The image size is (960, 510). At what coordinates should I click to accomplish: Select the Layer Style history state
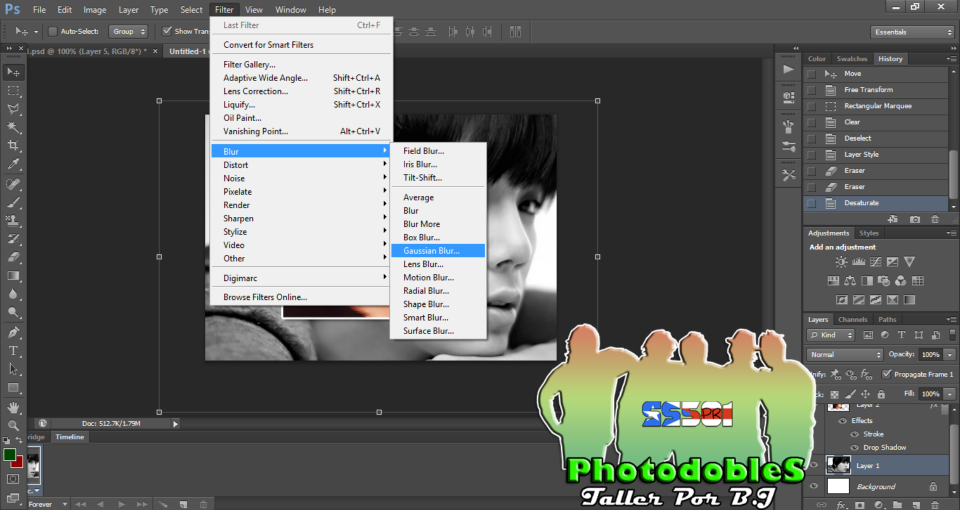pos(876,155)
